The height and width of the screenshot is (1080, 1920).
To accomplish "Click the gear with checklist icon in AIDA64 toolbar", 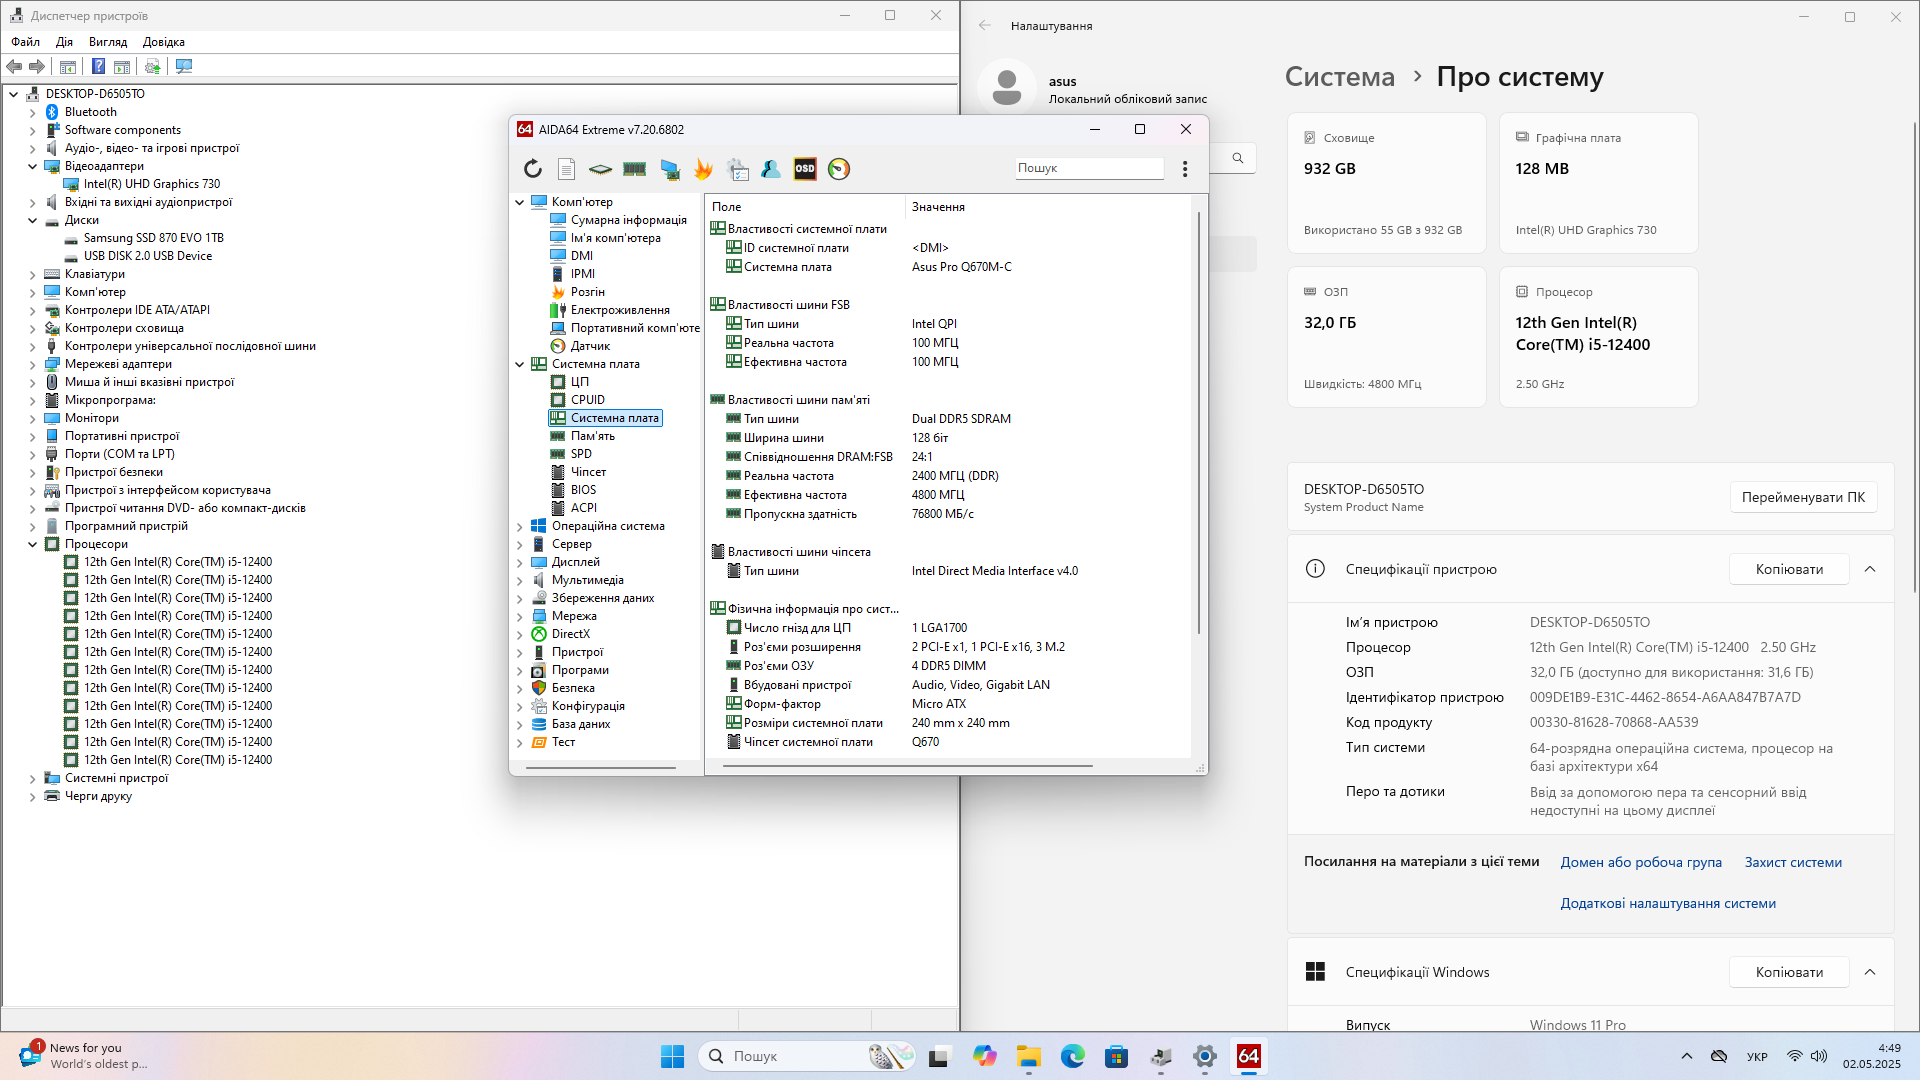I will click(x=737, y=169).
